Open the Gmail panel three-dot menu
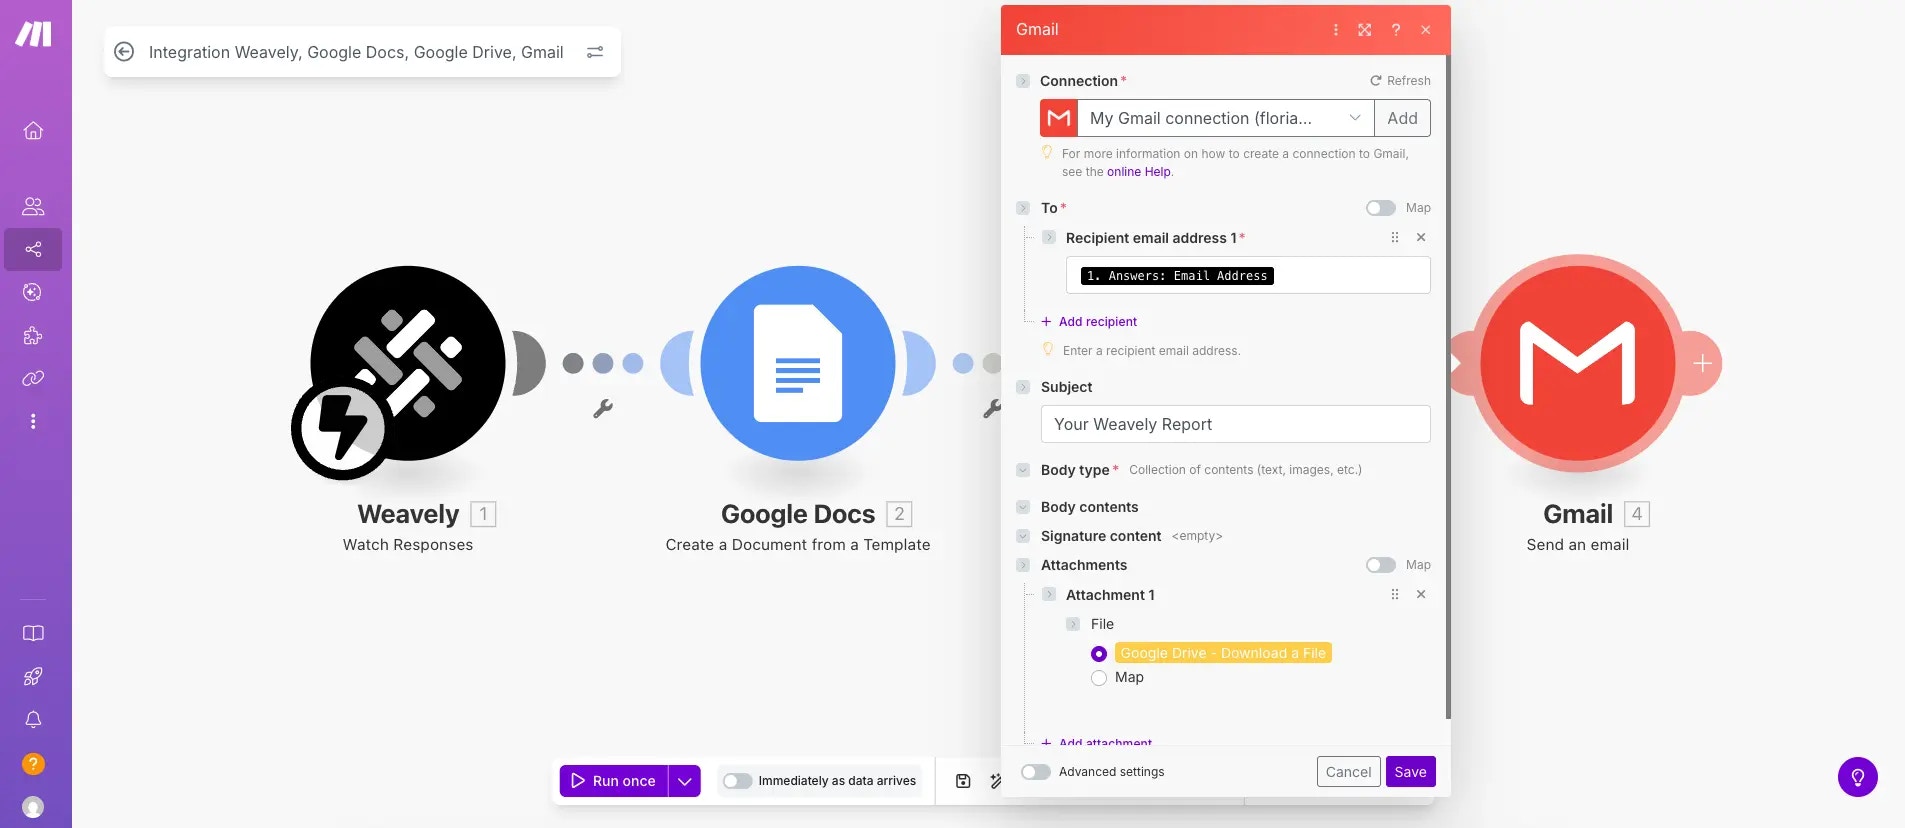The height and width of the screenshot is (828, 1905). [x=1335, y=30]
